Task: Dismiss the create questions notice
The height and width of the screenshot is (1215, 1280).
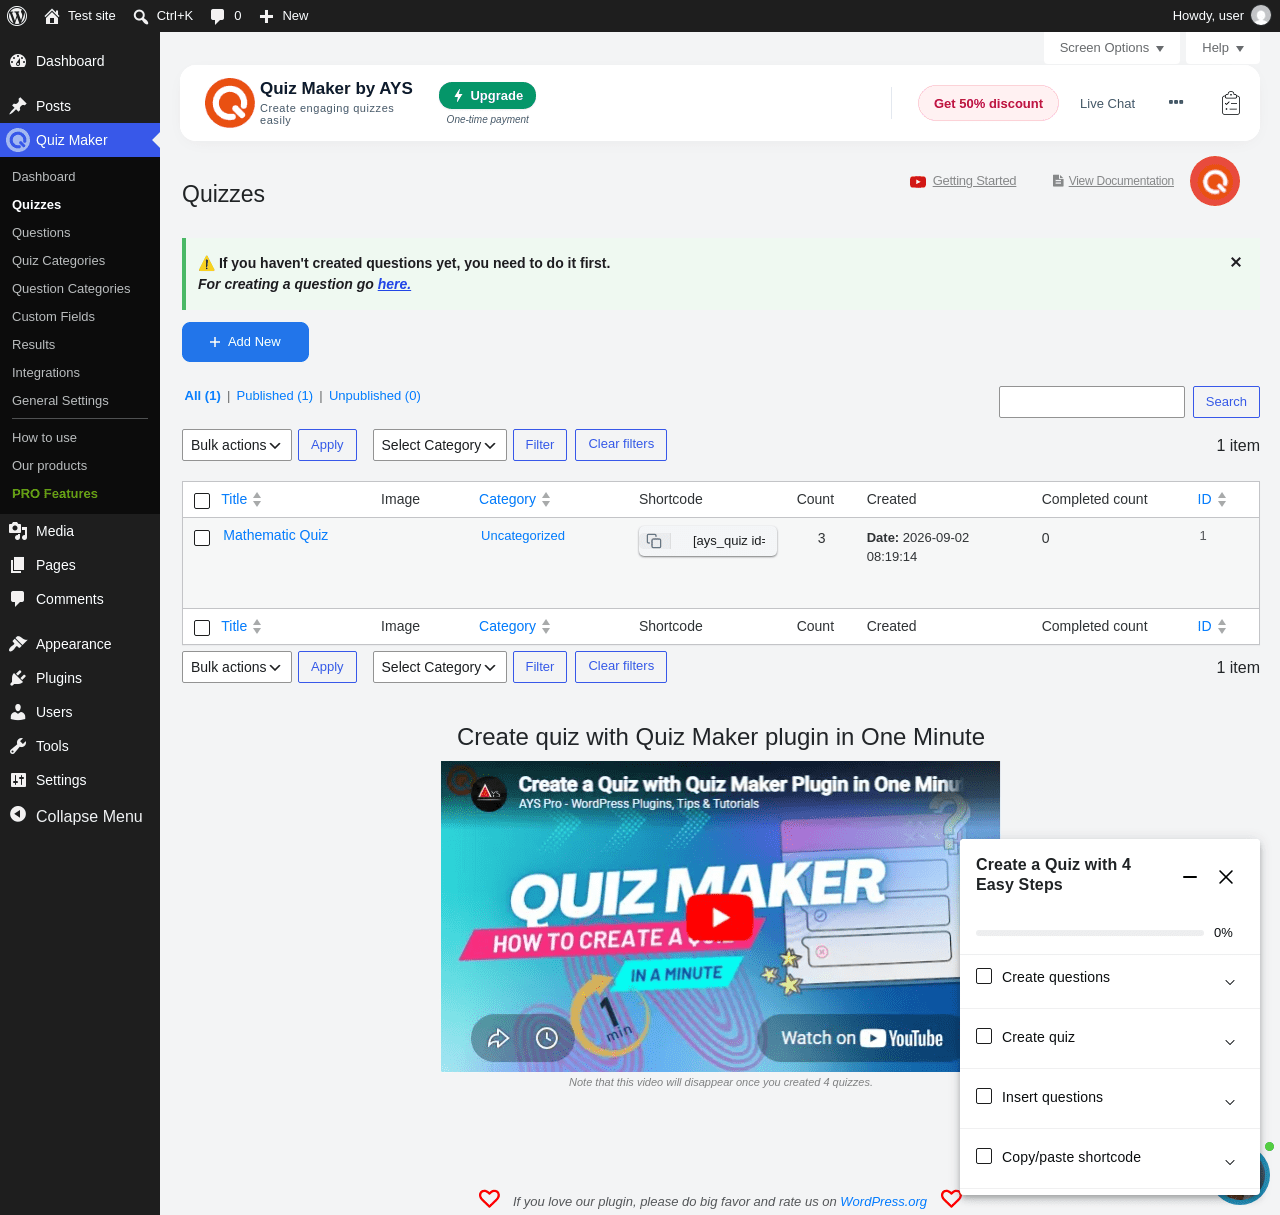Action: pos(1236,262)
